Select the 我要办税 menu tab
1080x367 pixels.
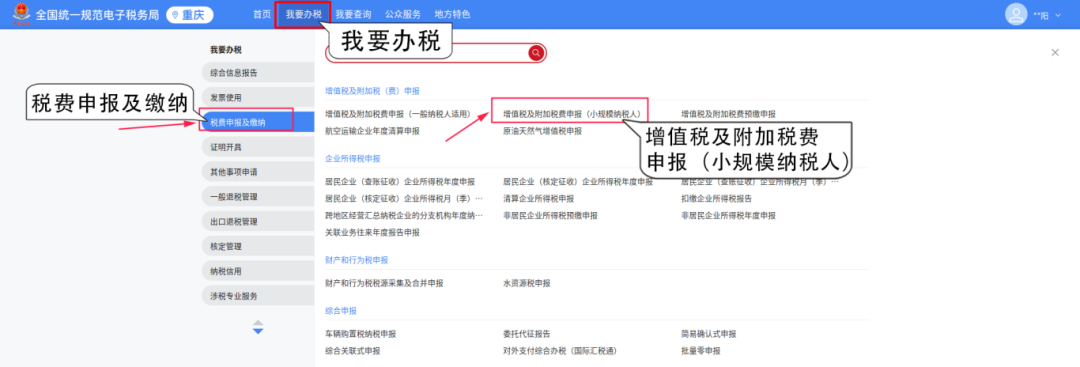click(303, 14)
